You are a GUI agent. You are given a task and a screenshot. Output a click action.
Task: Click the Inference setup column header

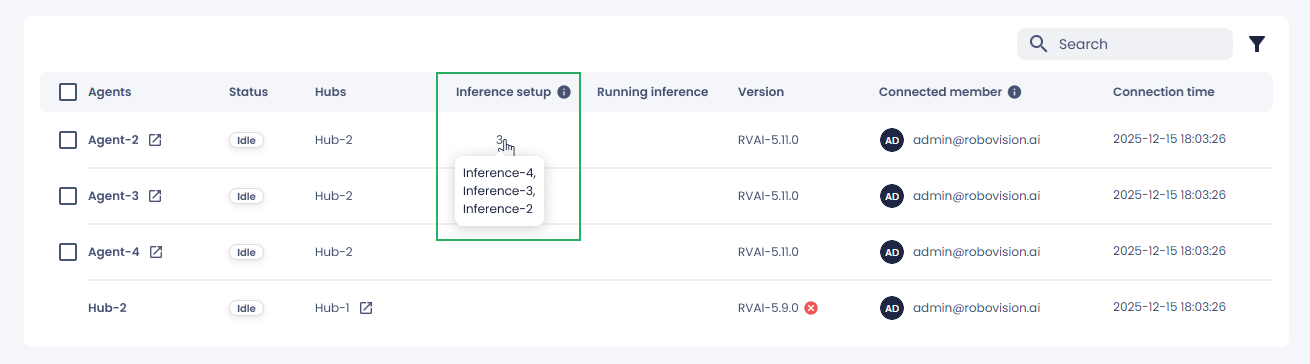[x=503, y=92]
